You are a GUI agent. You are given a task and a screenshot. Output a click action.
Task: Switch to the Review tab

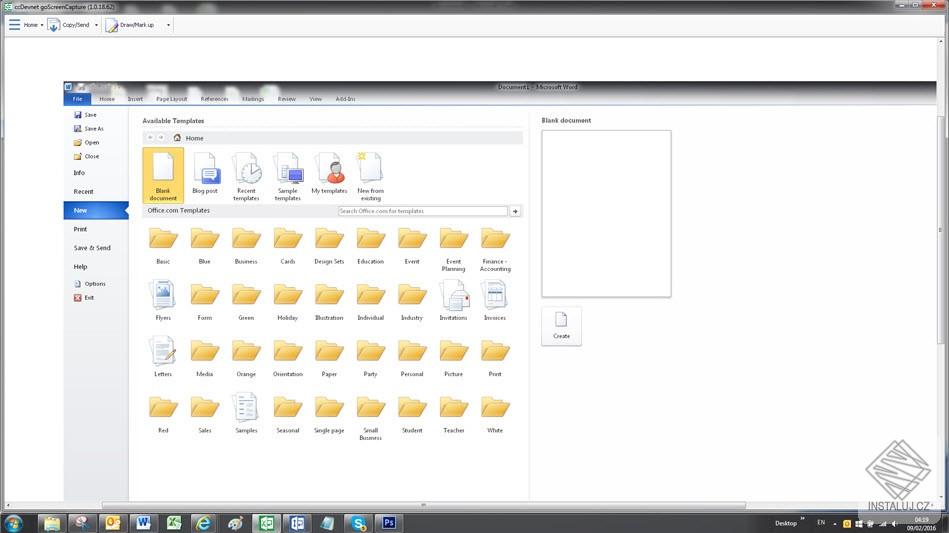coord(287,99)
